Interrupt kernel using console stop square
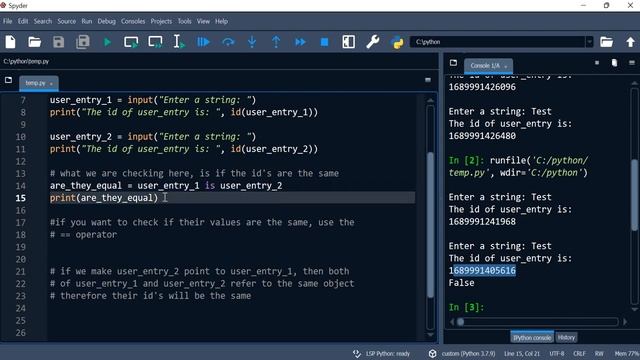Viewport: 640px width, 360px height. point(597,63)
